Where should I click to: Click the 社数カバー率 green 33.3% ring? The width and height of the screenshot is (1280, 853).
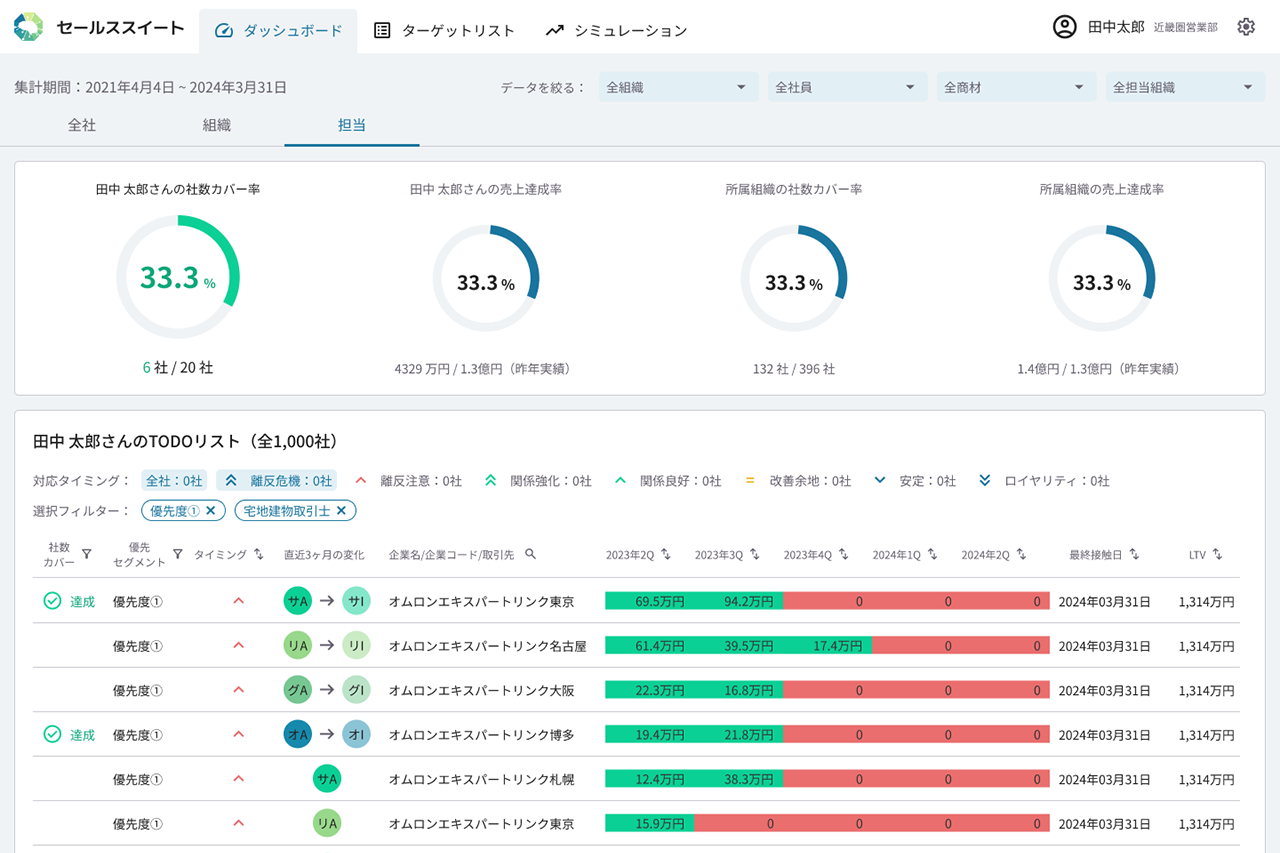pyautogui.click(x=178, y=277)
